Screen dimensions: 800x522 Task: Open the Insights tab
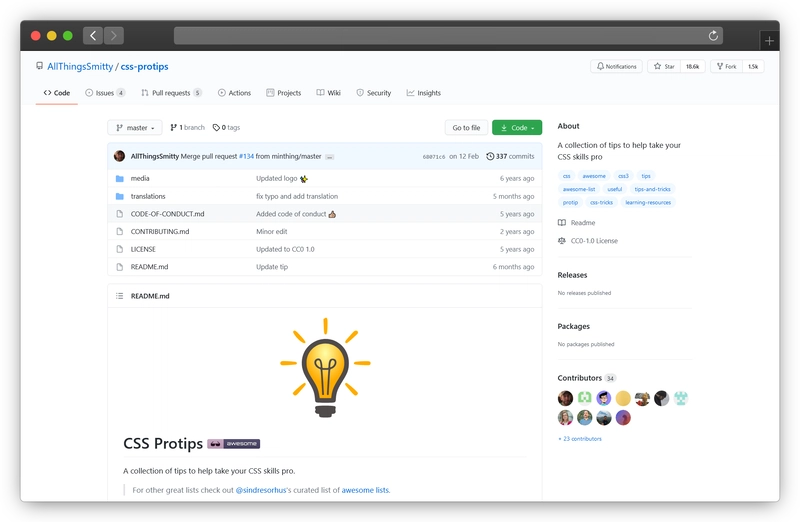423,93
